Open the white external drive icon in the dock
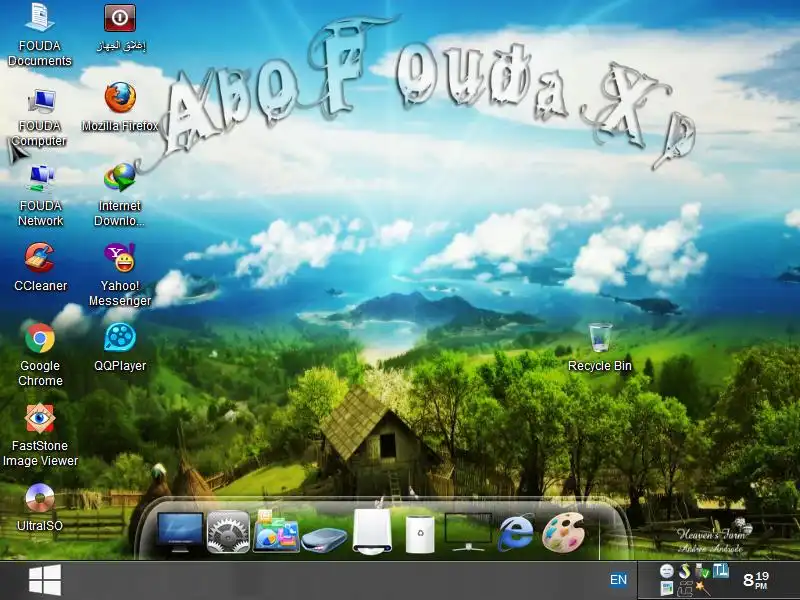 [372, 531]
